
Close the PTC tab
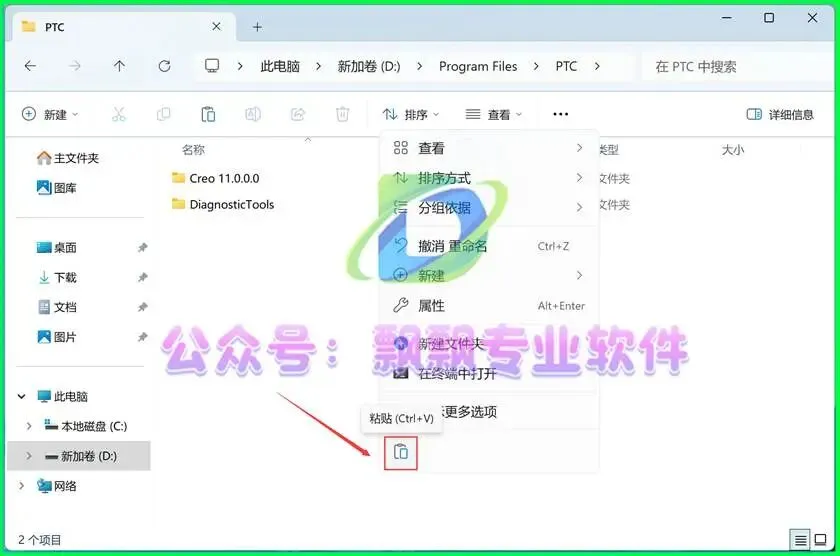(216, 26)
